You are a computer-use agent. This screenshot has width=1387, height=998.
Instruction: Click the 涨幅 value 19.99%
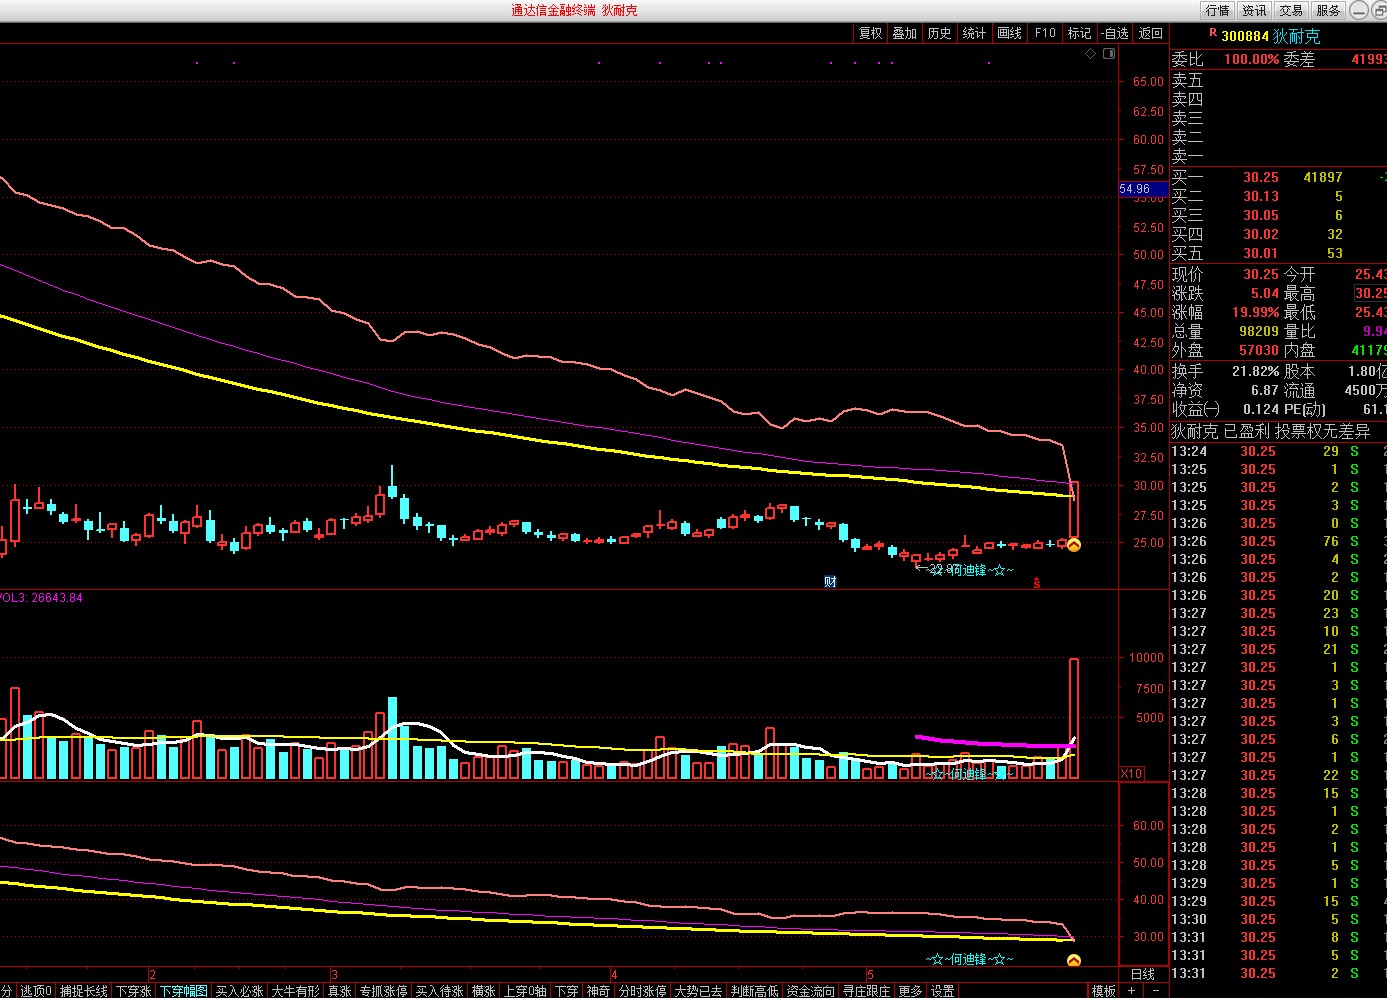1255,312
